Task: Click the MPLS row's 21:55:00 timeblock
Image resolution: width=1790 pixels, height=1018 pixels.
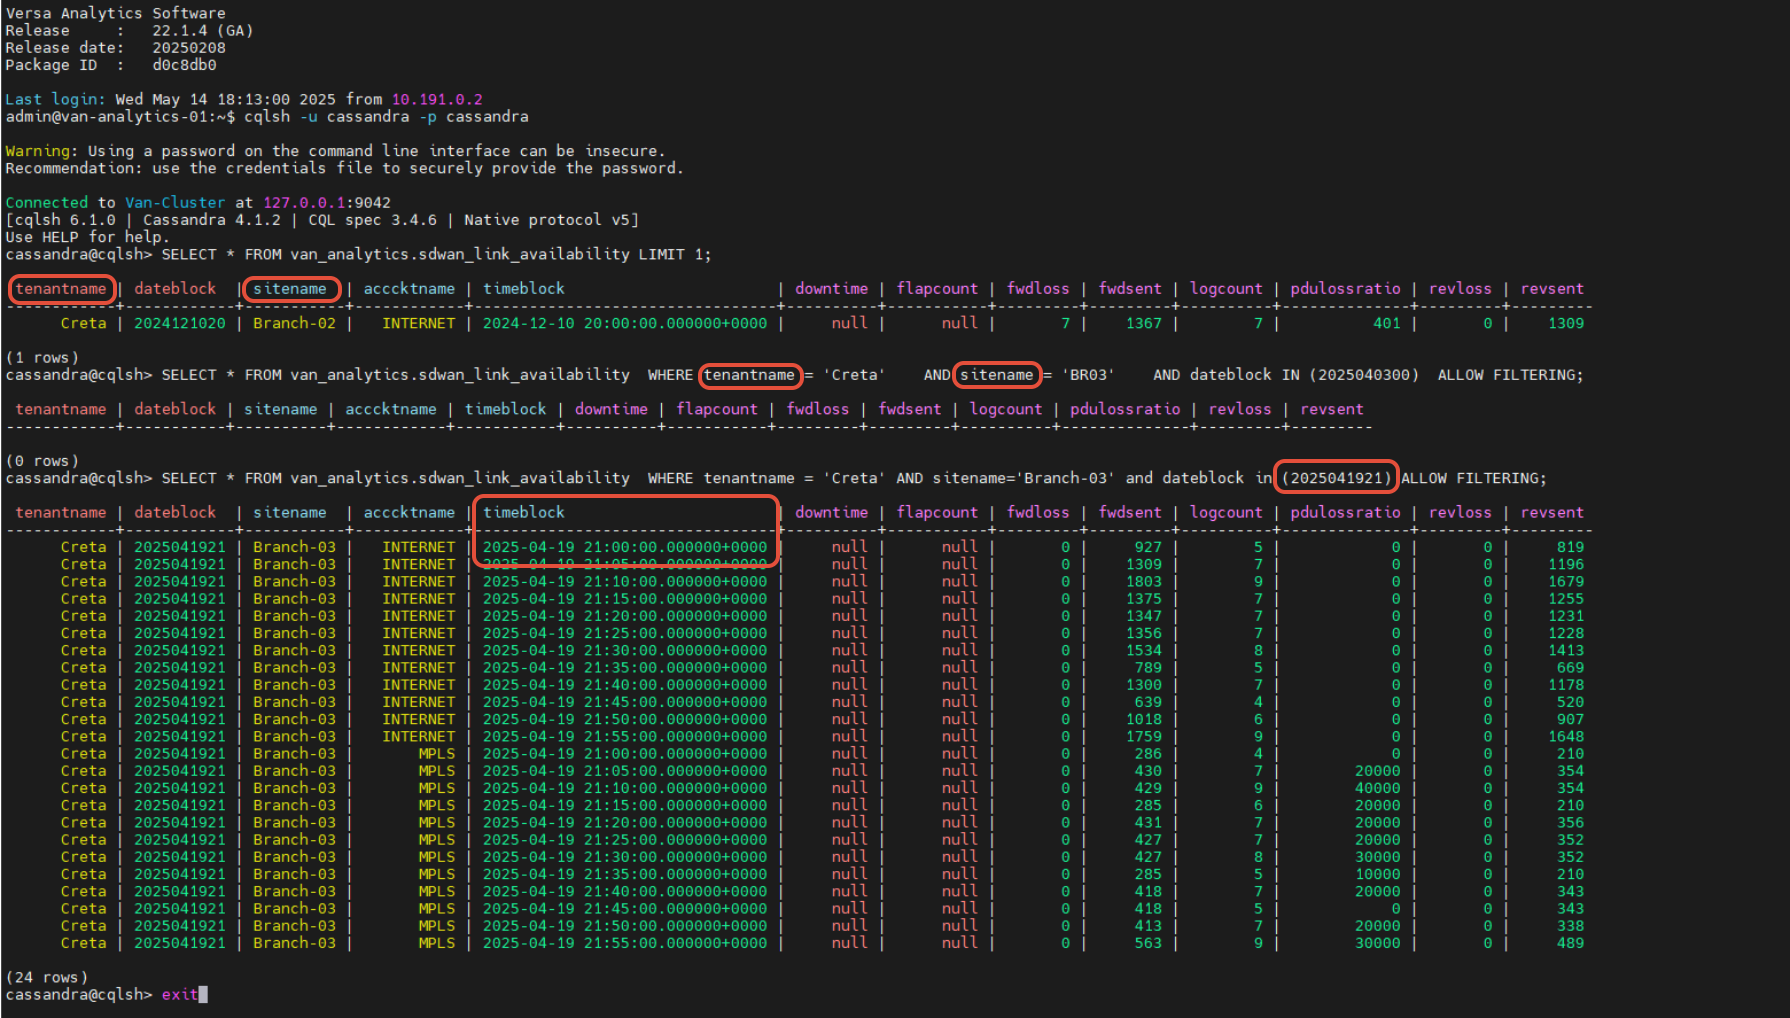Action: (625, 943)
